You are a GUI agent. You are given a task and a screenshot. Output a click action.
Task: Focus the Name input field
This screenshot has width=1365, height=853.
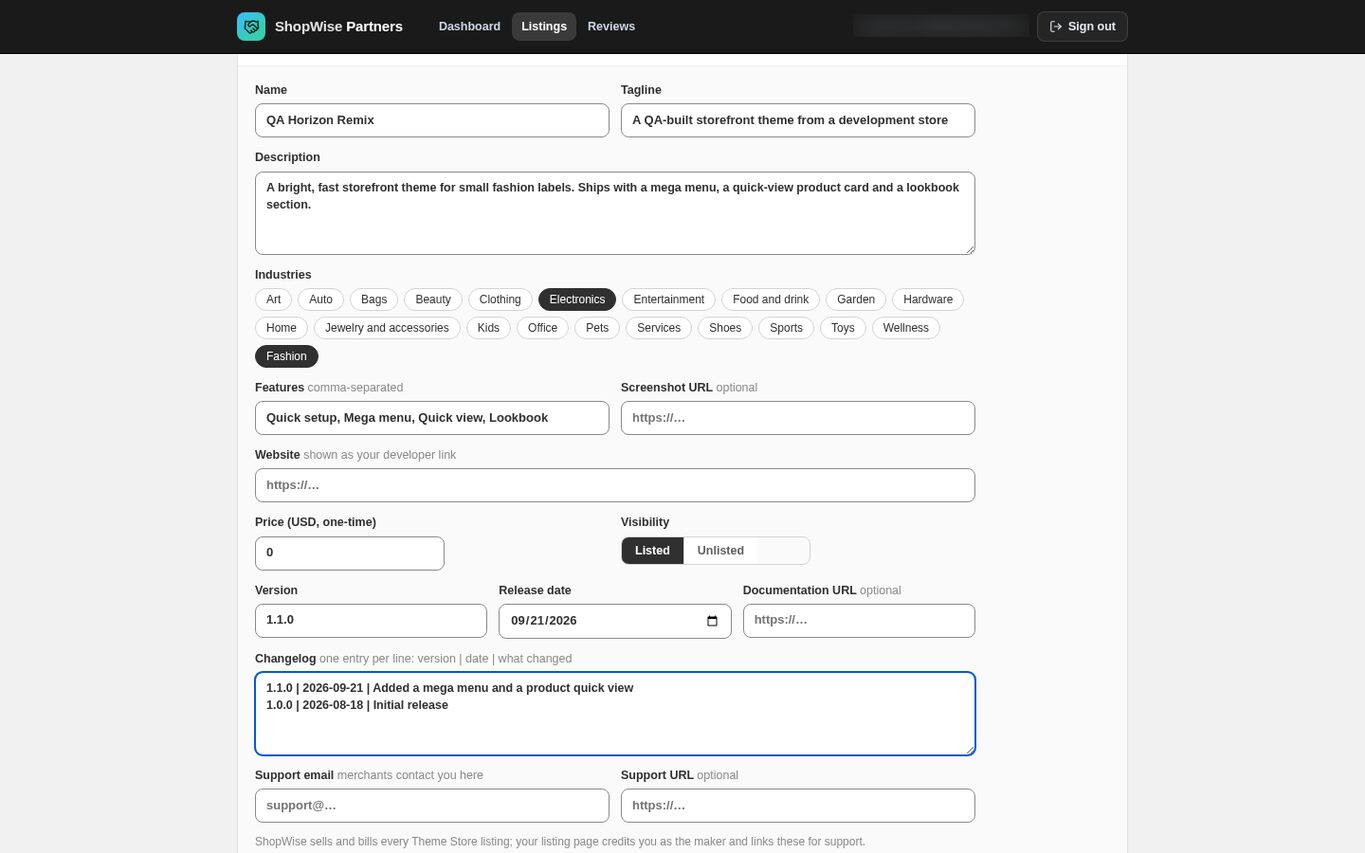click(432, 120)
